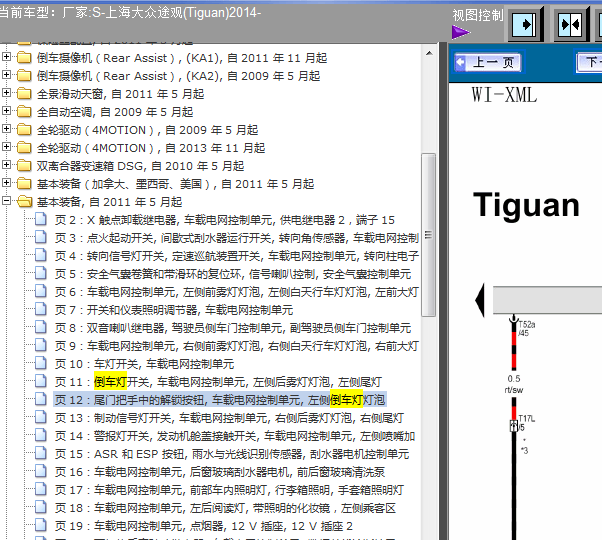Open 页 2 X 触点卸载继电器

225,220
